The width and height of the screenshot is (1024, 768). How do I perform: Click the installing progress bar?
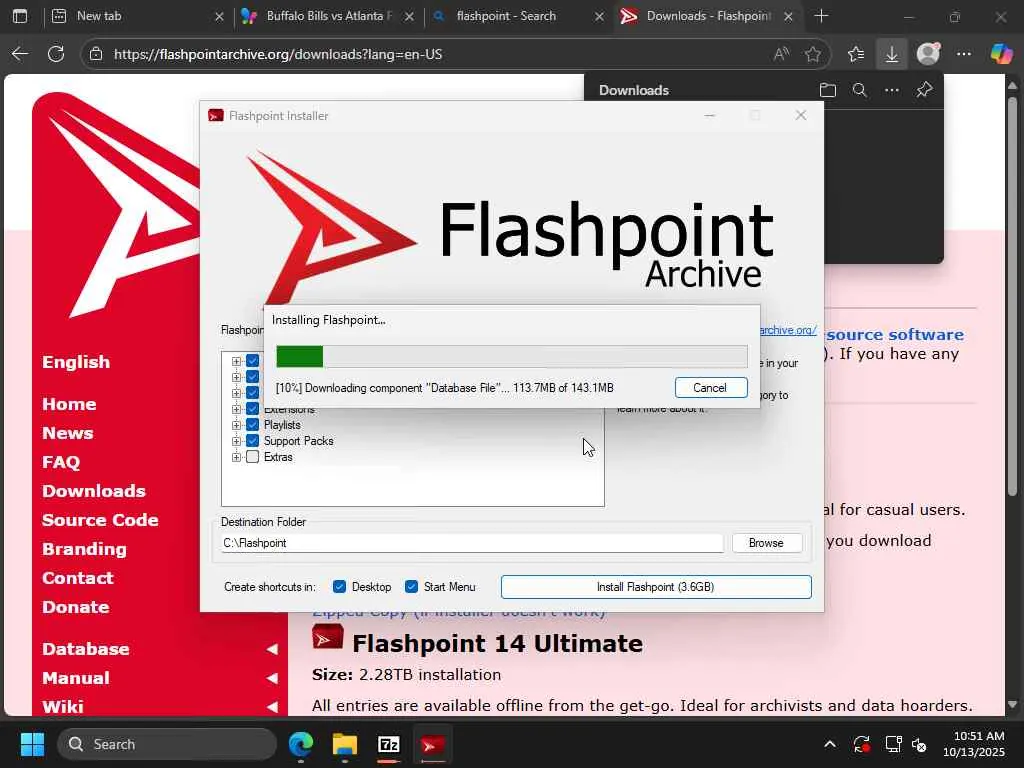[x=511, y=357]
